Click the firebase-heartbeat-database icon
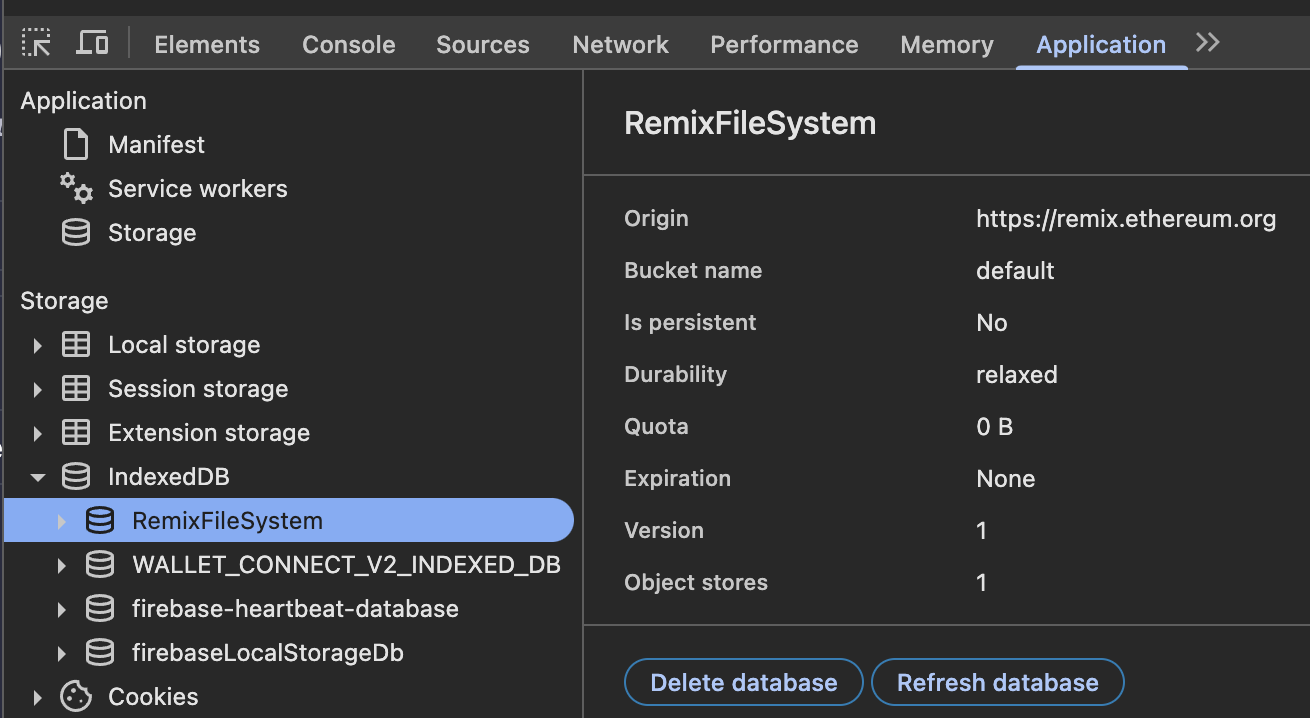 [x=100, y=609]
